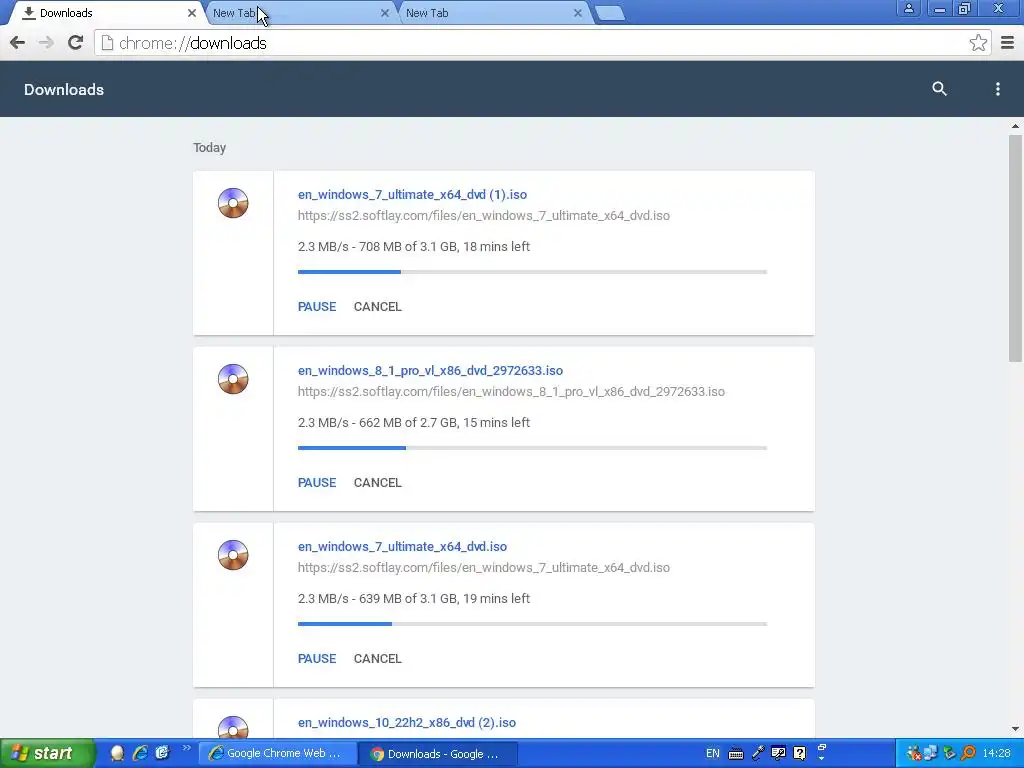The image size is (1024, 768).
Task: Pause the en_windows_7_ultimate_x64_dvd (1).iso download
Action: coord(317,307)
